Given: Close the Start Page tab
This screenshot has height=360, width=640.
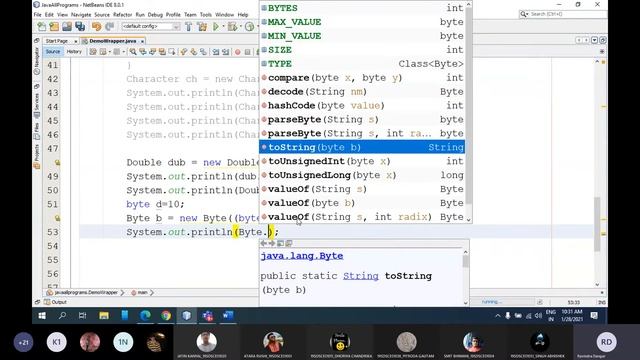Looking at the screenshot, I should [x=76, y=41].
